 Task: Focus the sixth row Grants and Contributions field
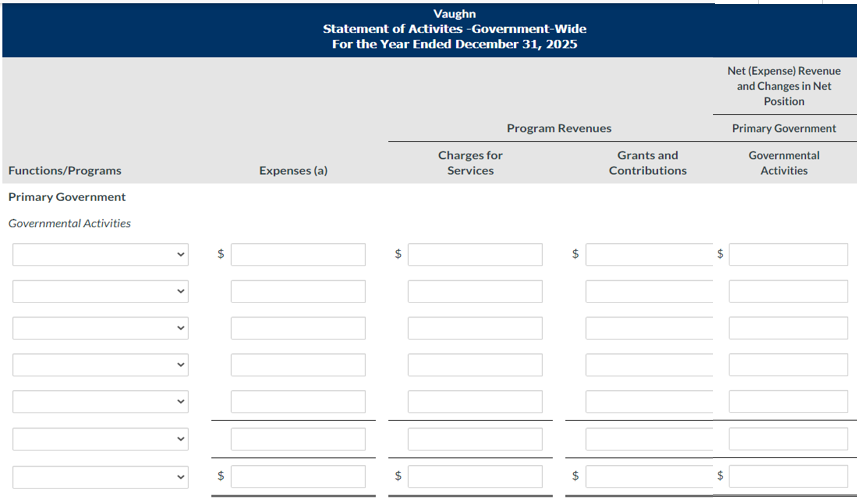point(649,439)
